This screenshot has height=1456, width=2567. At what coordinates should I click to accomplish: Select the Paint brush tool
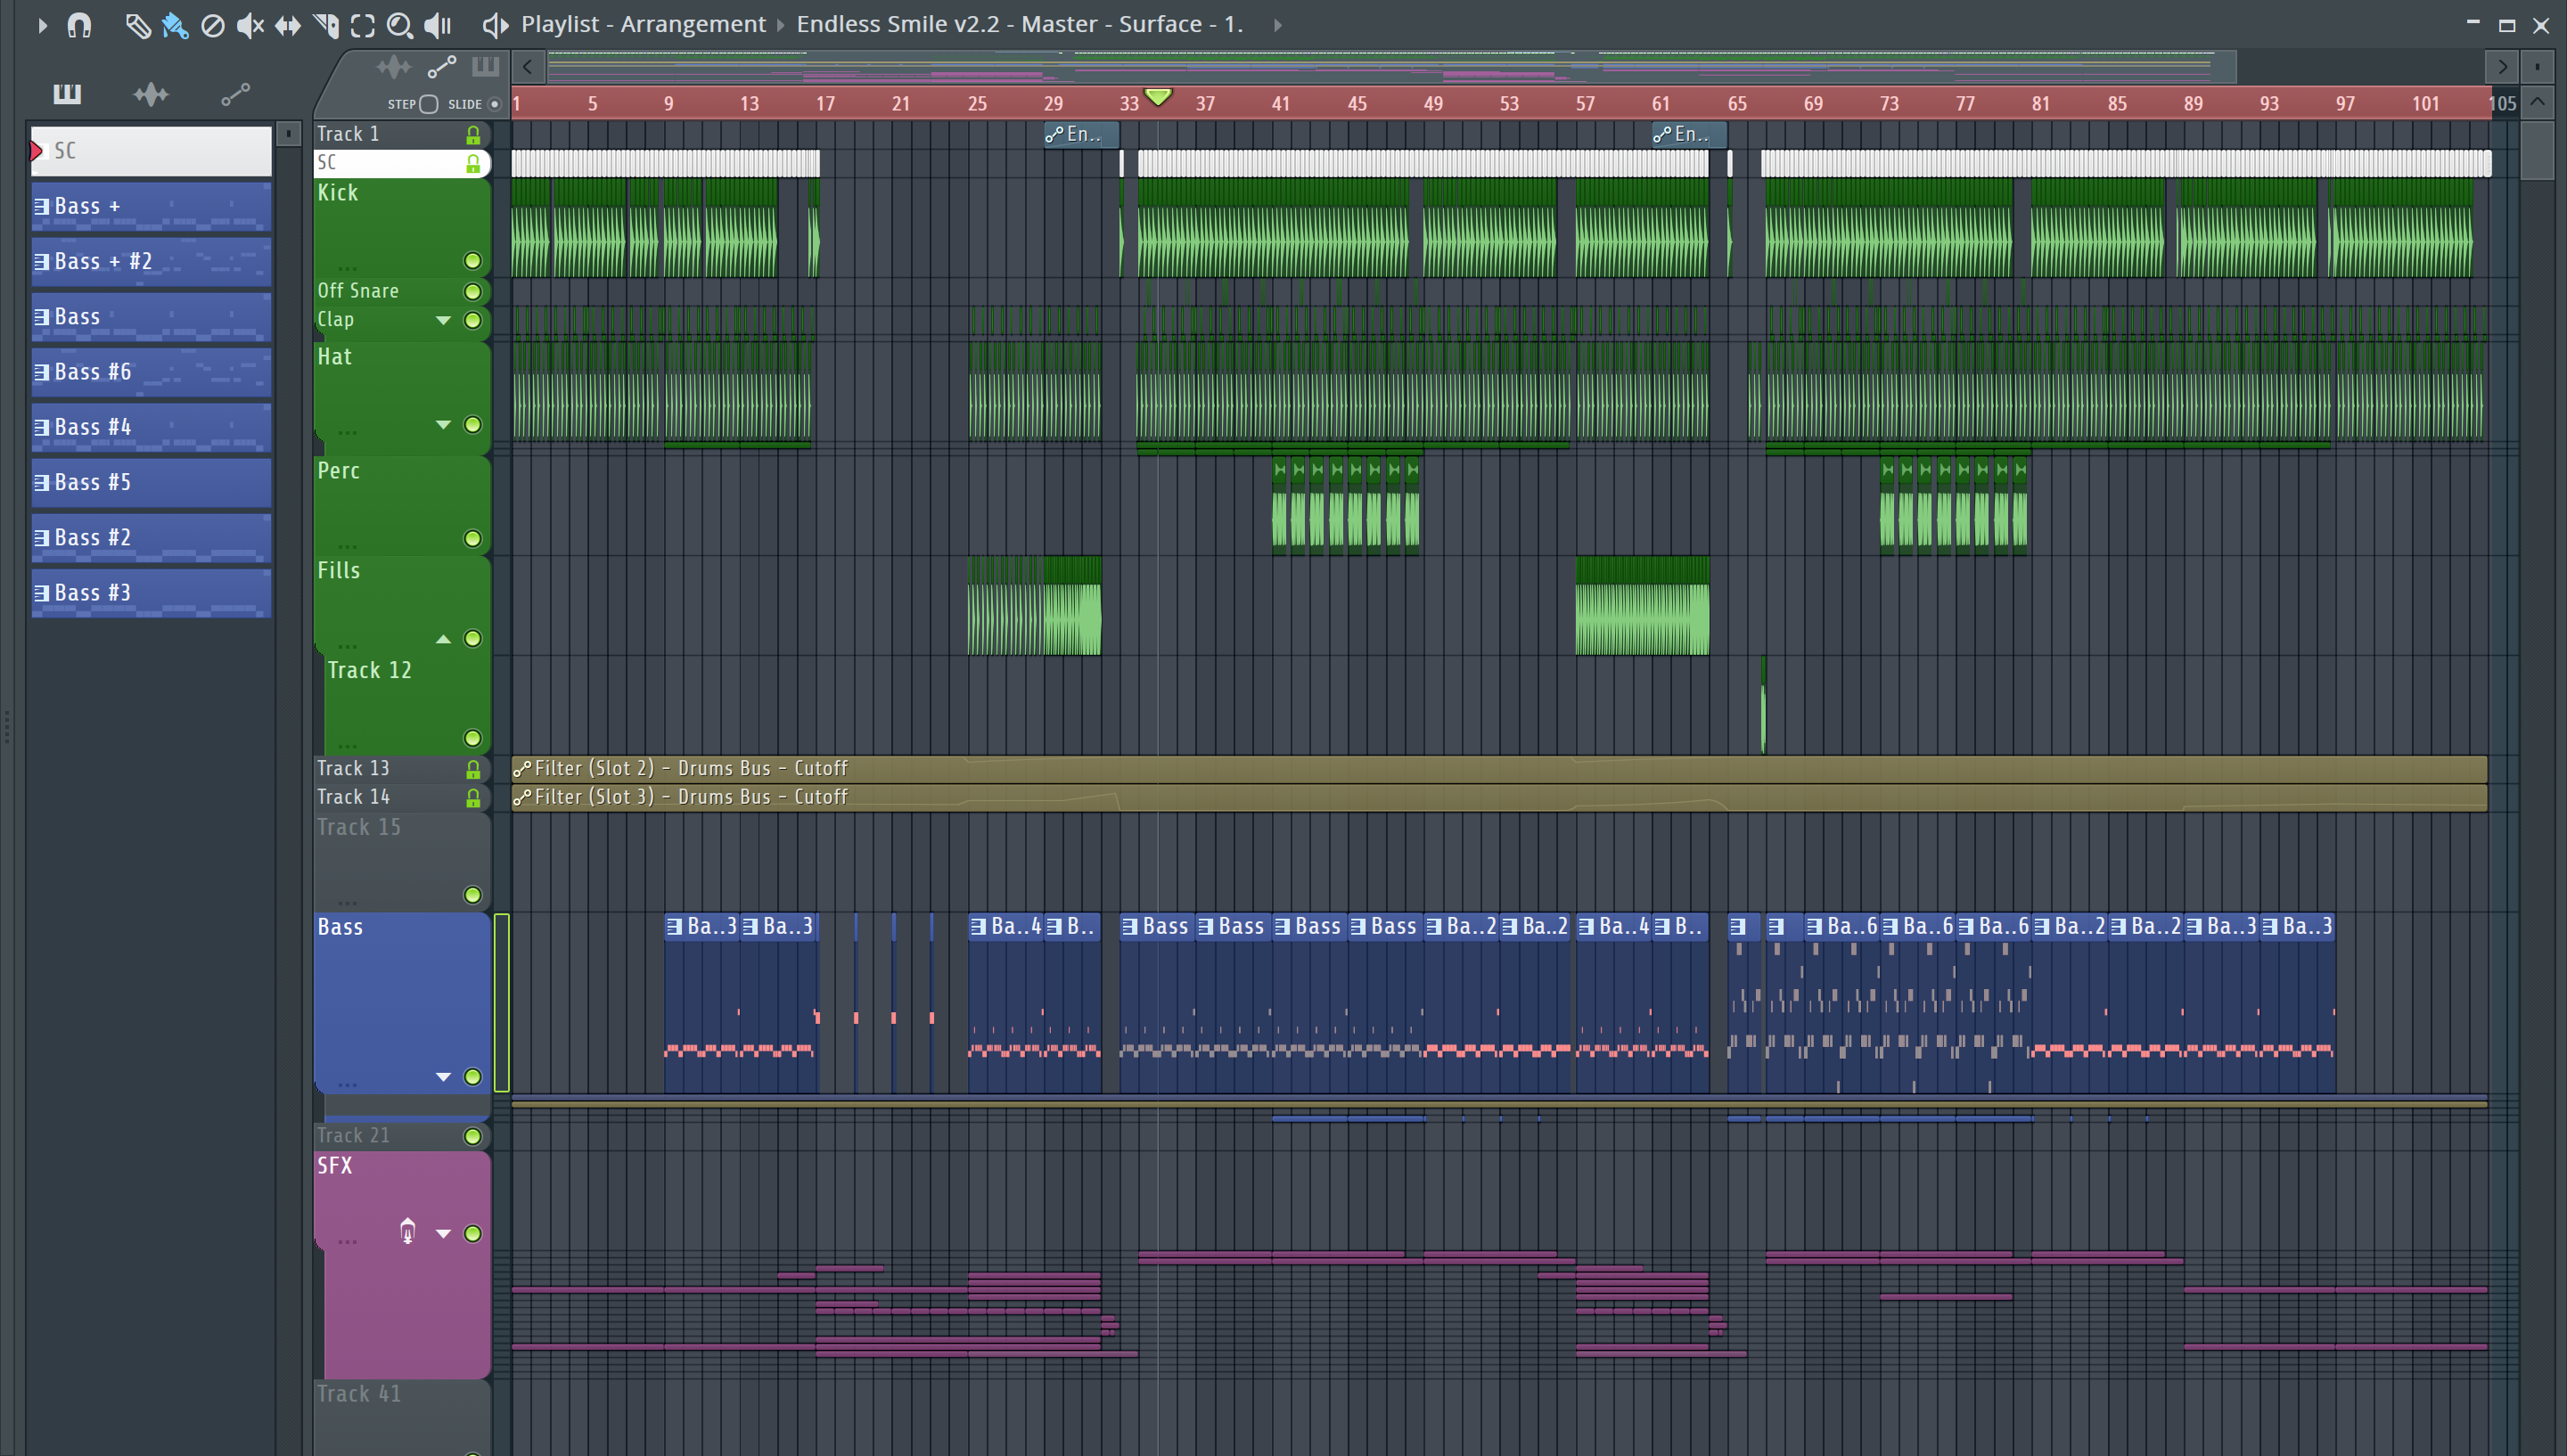[x=175, y=24]
